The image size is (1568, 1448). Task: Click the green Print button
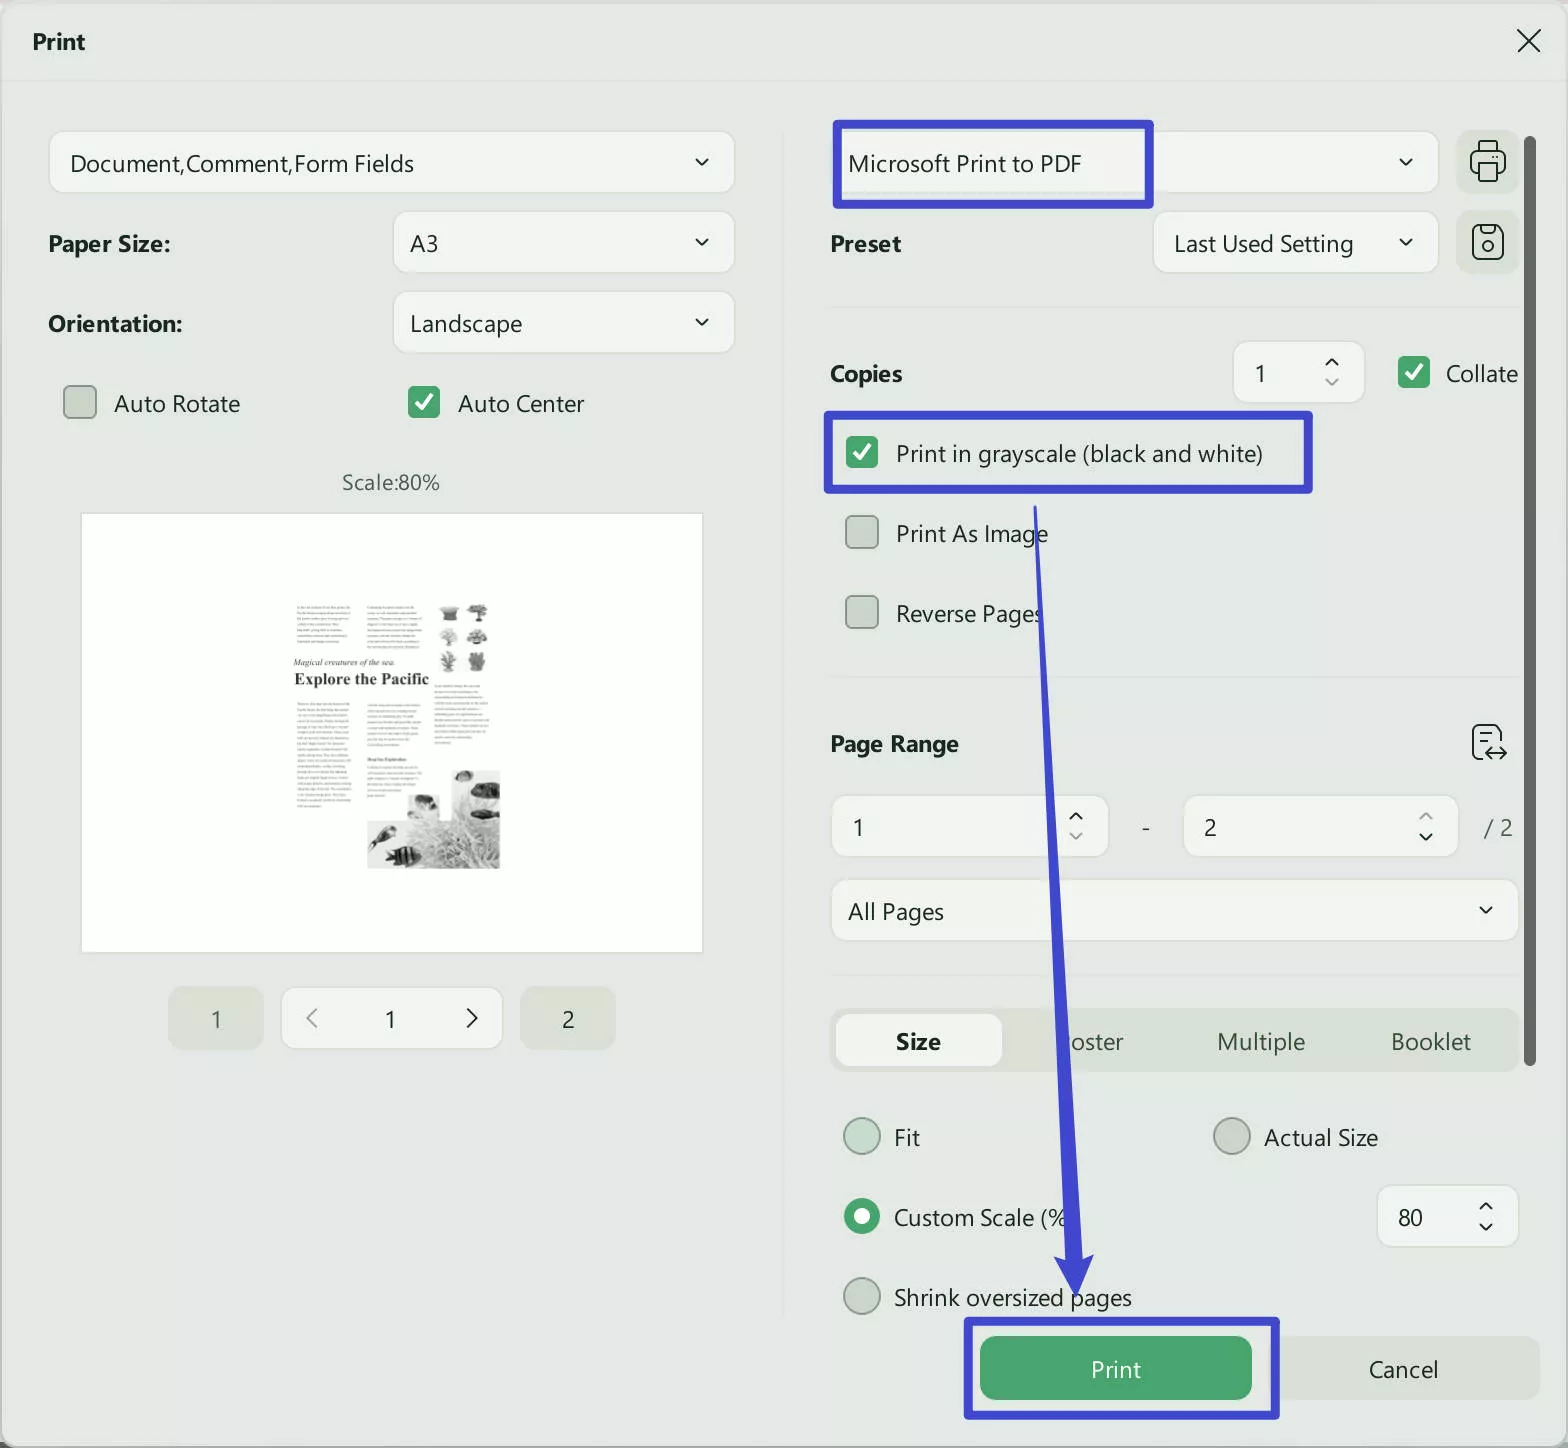(x=1115, y=1369)
